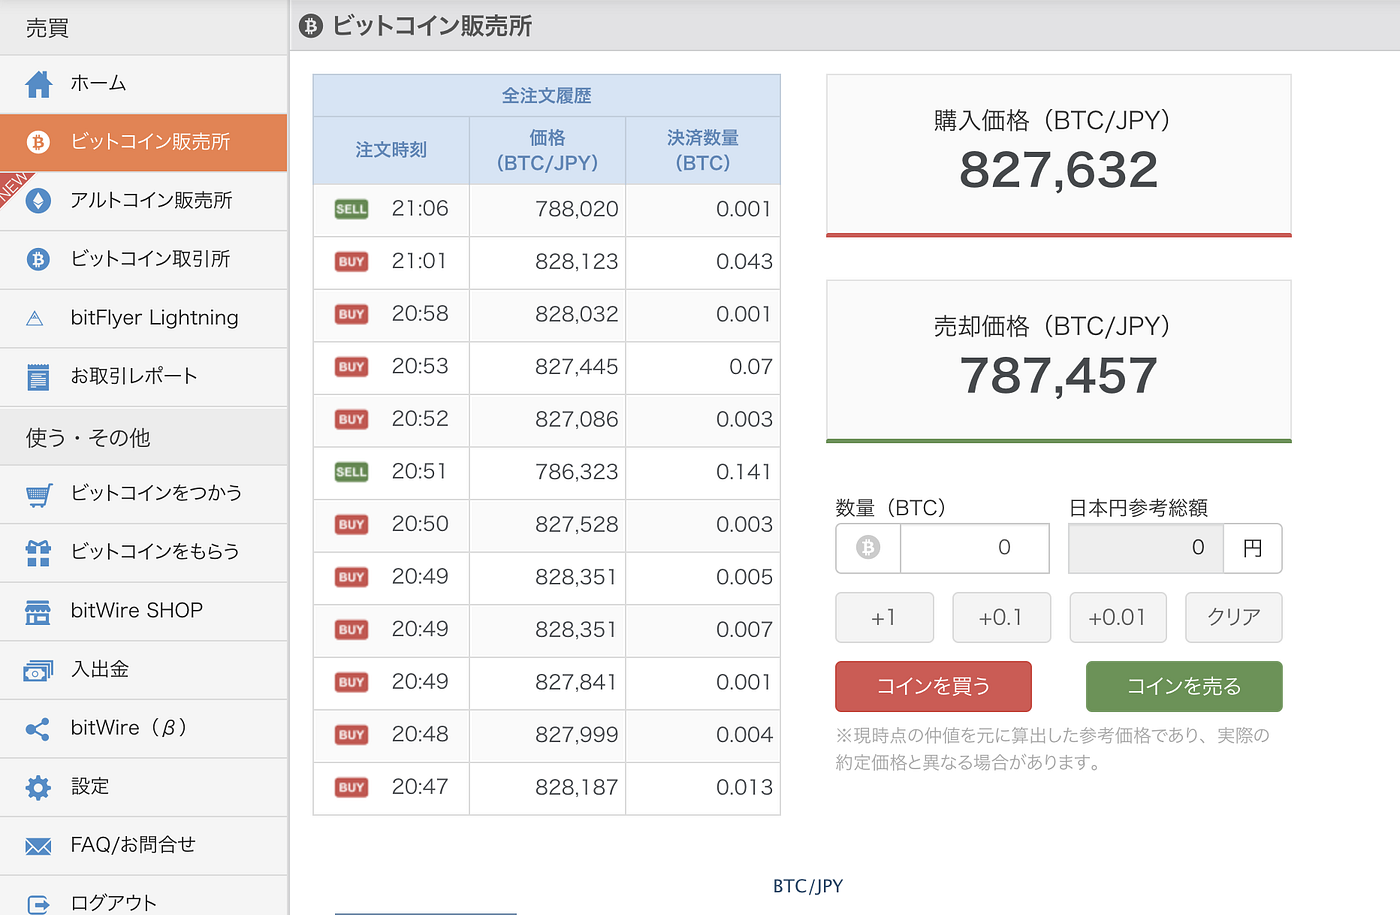Click the Ethereum icon beside アルトコイン販売所
The height and width of the screenshot is (915, 1400).
click(38, 201)
